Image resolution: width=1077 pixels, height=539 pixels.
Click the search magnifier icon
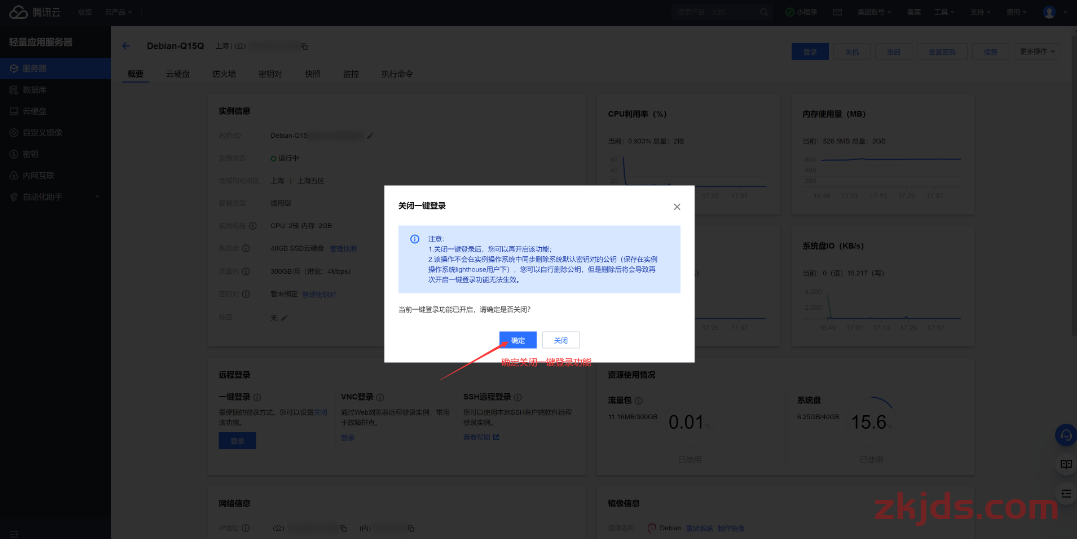tap(764, 12)
